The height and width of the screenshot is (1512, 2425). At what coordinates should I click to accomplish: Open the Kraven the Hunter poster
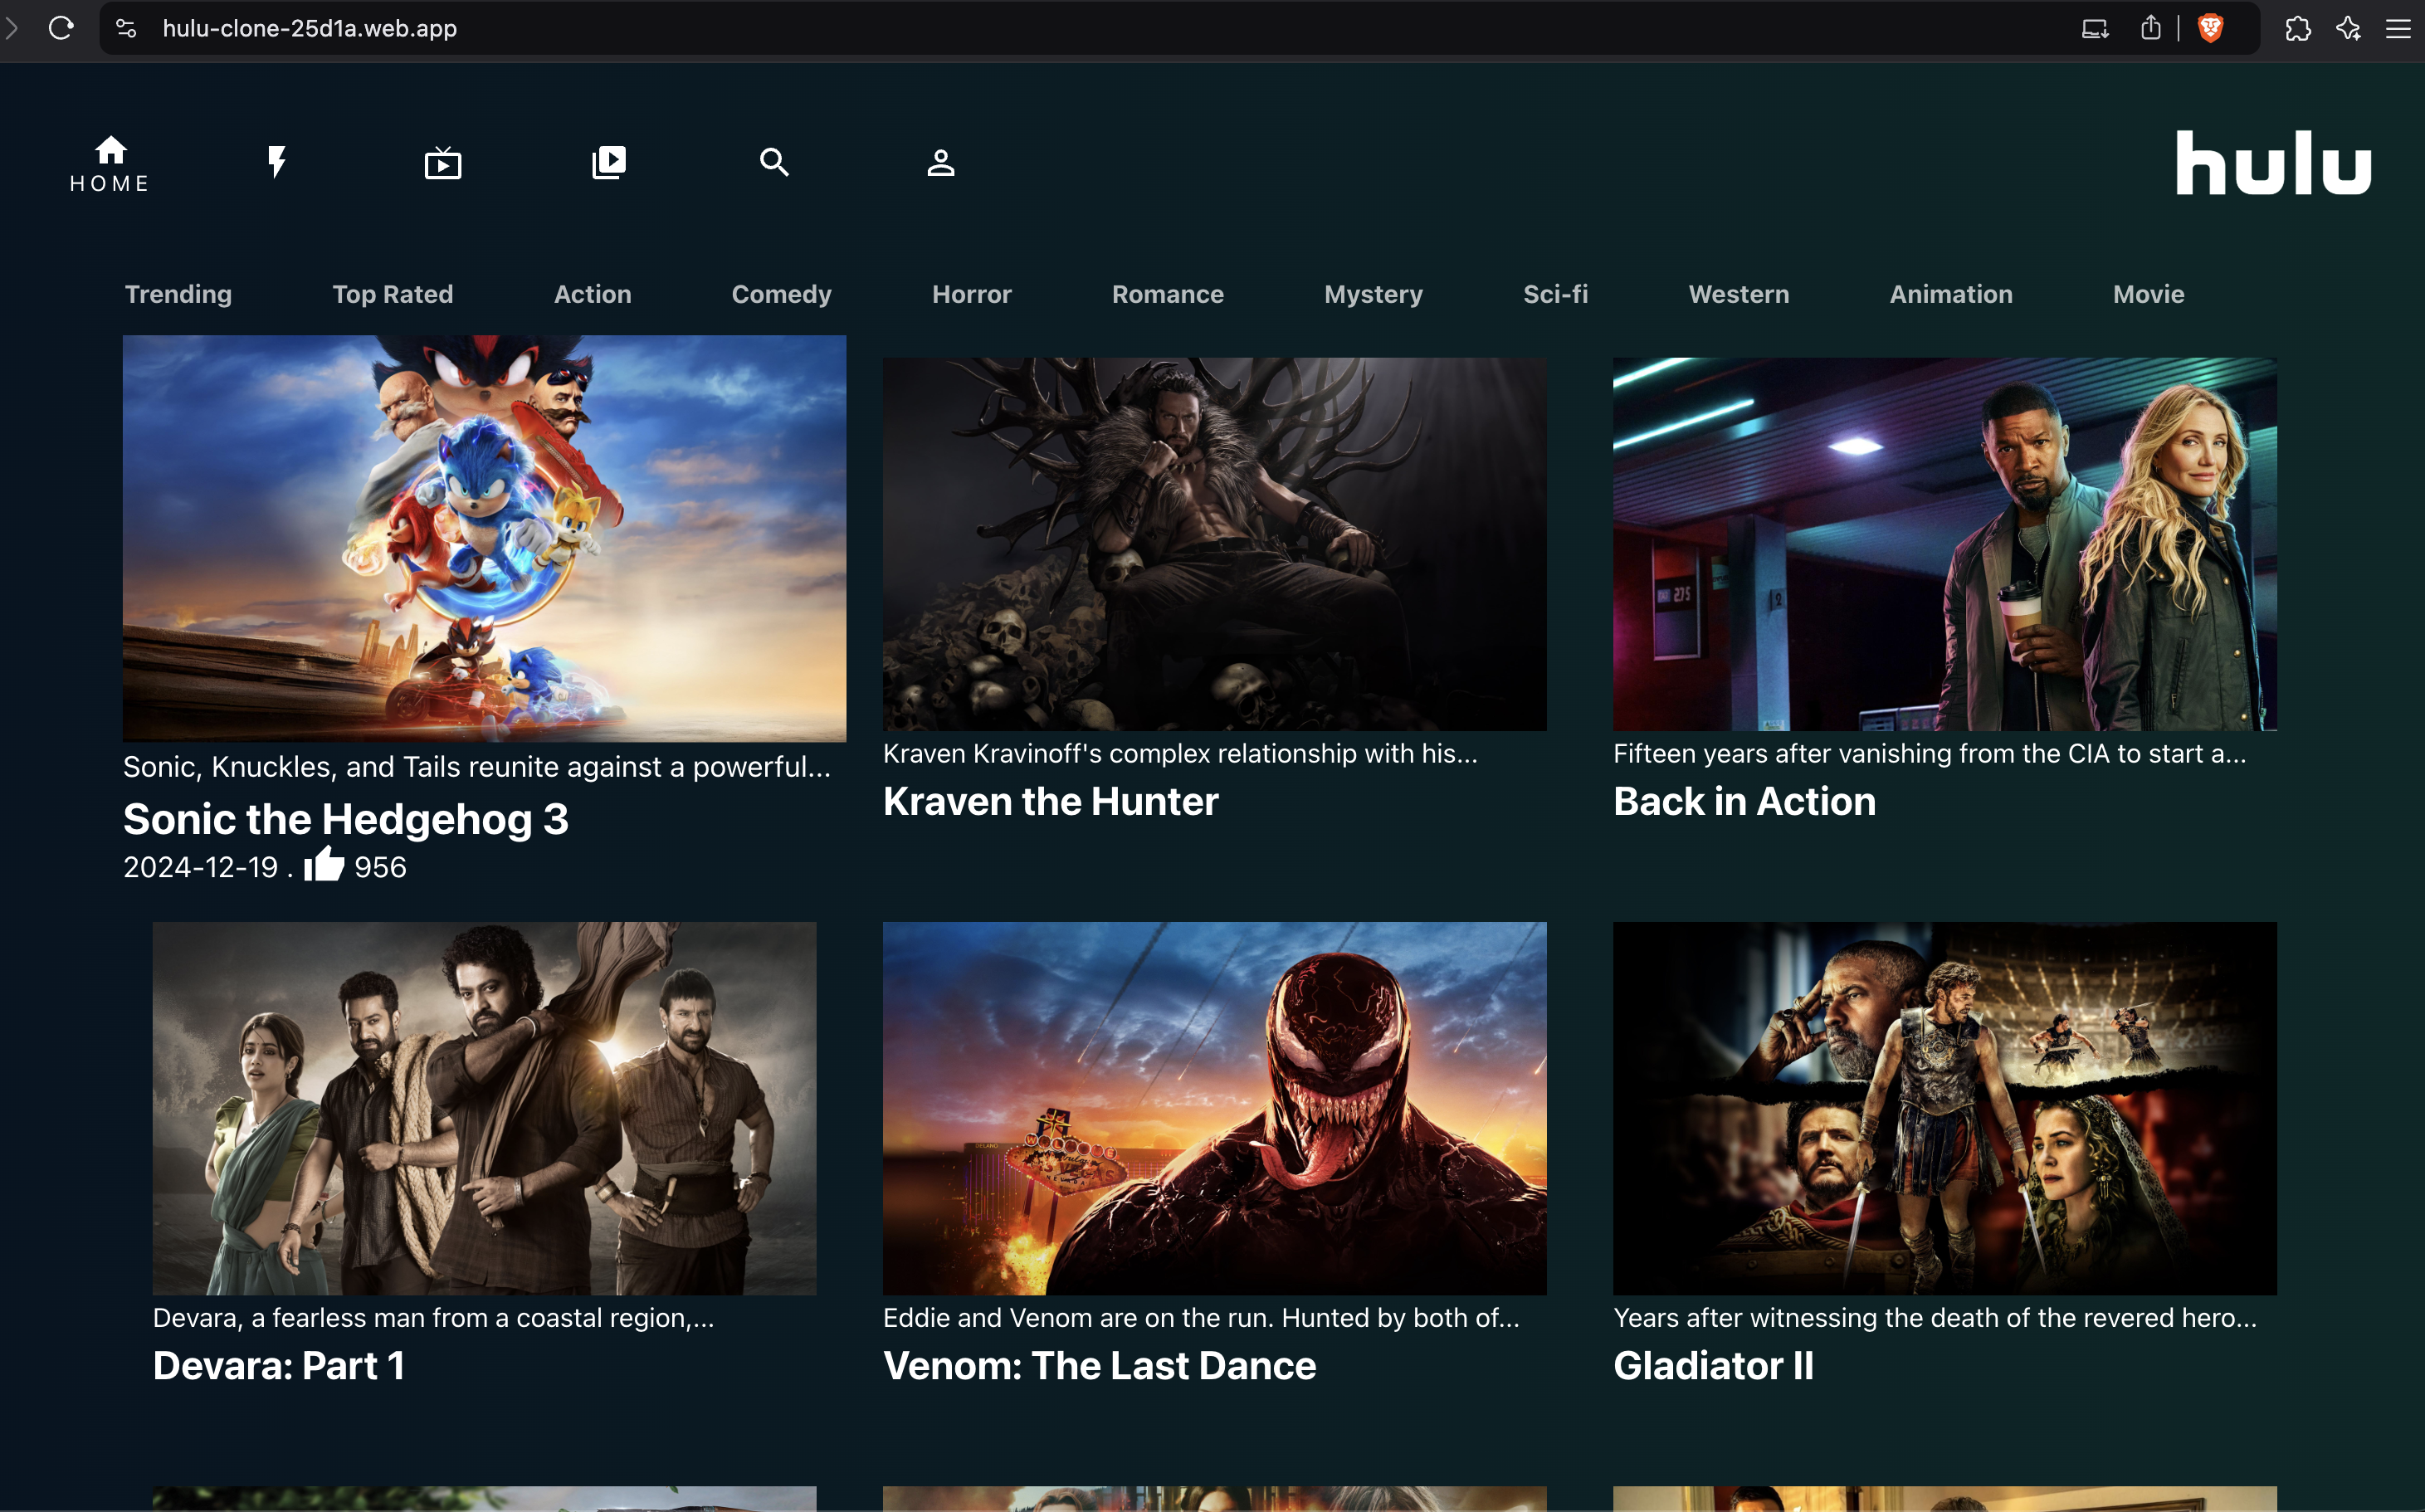pos(1215,544)
